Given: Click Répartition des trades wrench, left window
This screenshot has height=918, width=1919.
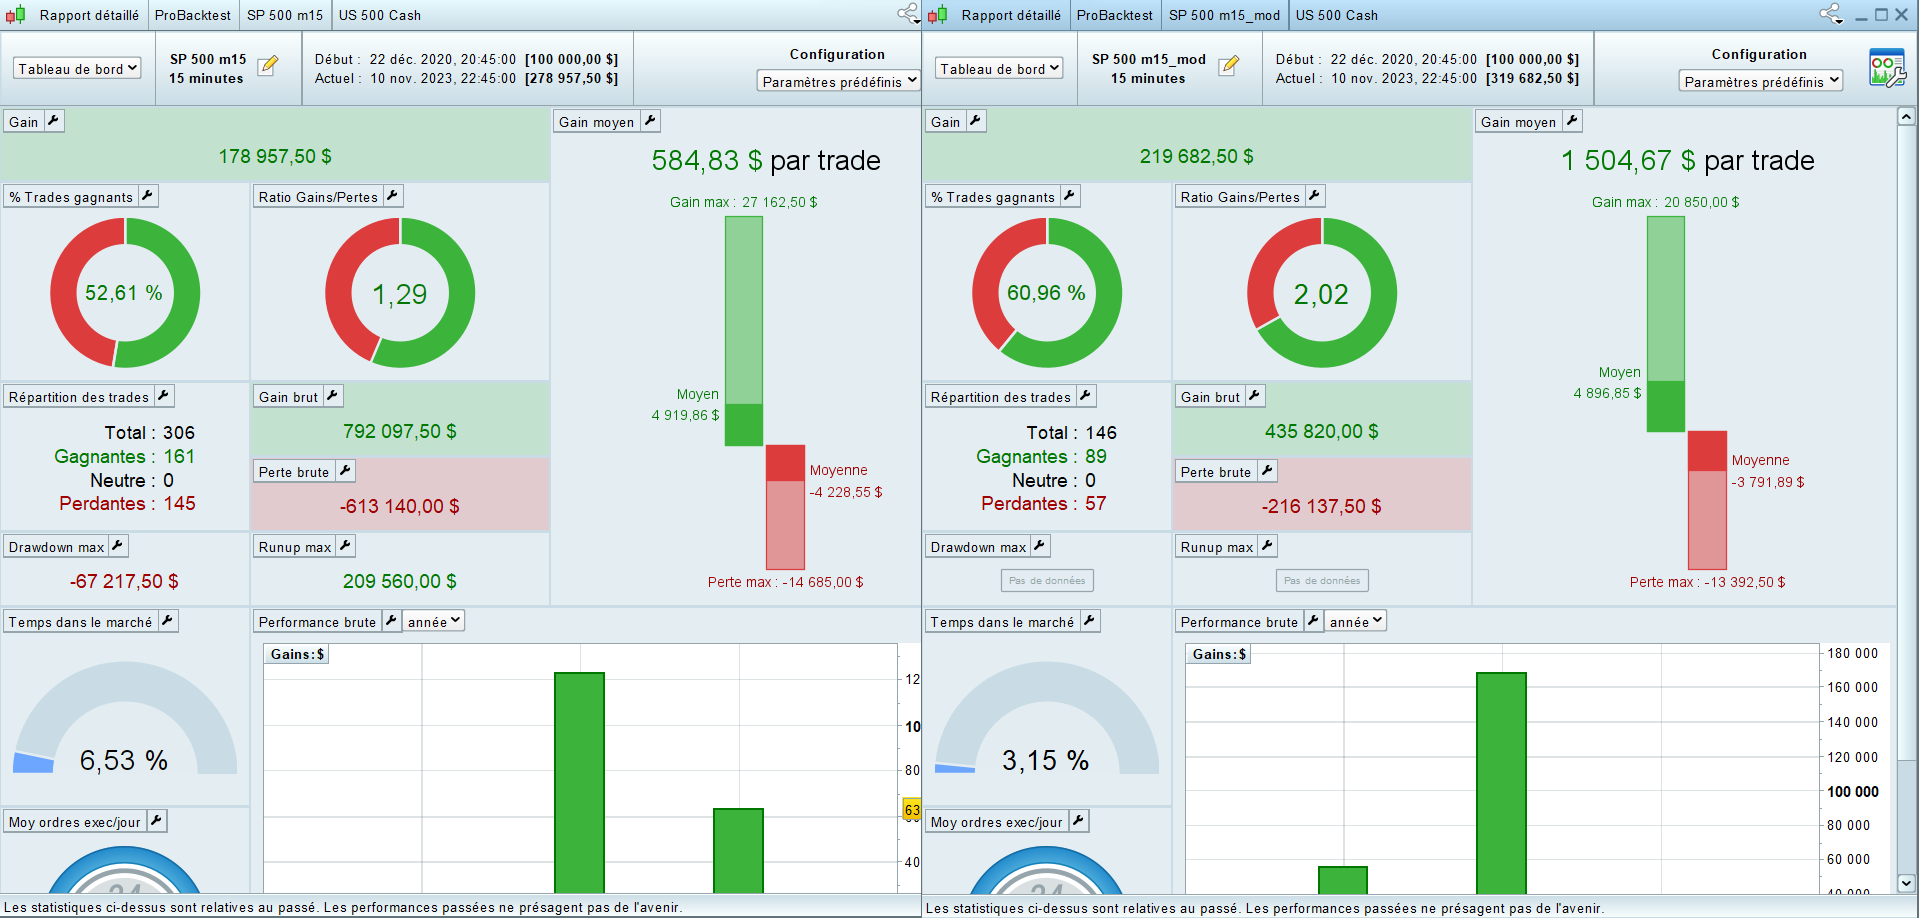Looking at the screenshot, I should pyautogui.click(x=164, y=396).
